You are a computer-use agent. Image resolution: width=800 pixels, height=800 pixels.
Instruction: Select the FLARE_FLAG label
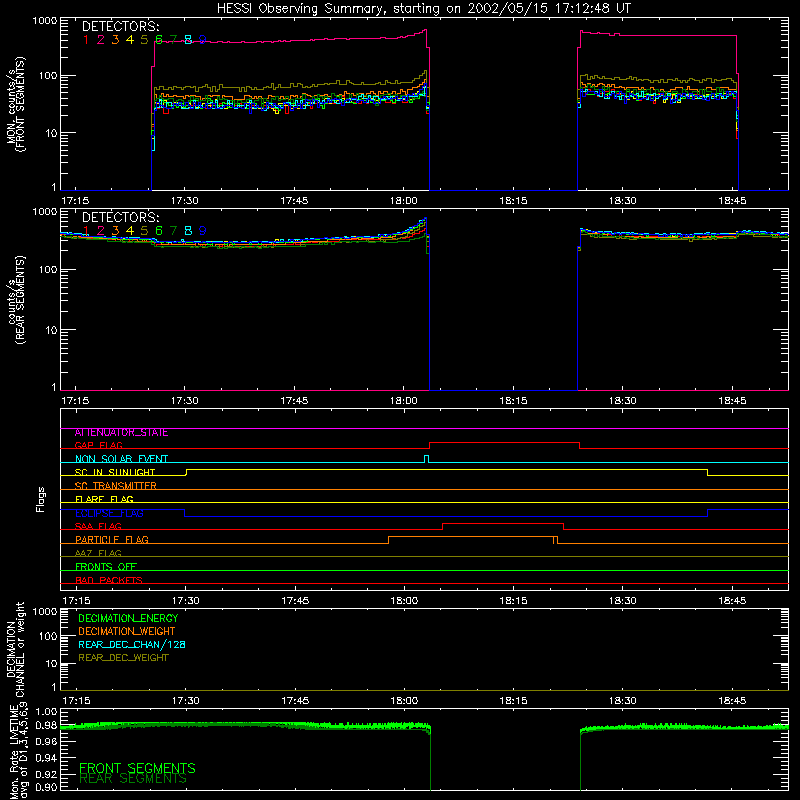(104, 499)
